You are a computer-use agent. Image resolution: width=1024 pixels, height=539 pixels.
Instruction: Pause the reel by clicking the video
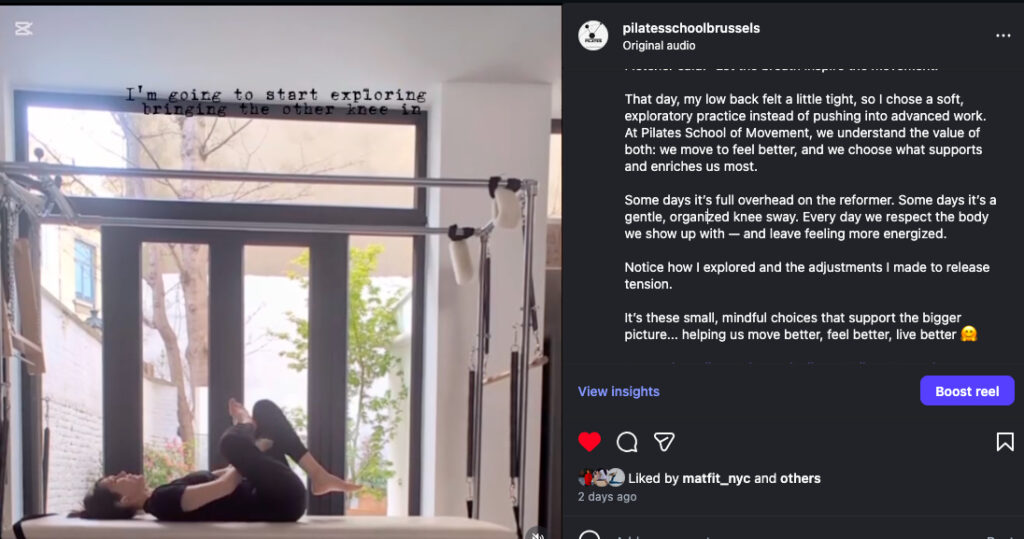281,271
